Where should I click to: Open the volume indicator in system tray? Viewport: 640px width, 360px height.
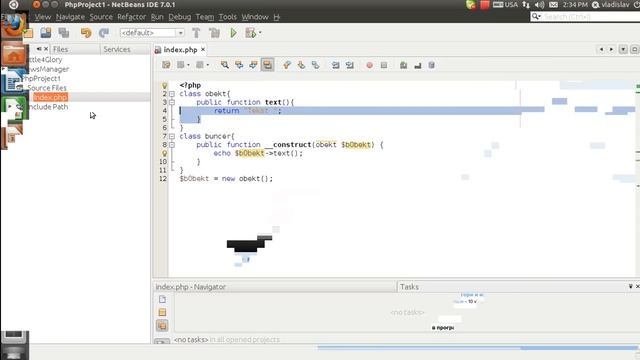pos(540,5)
